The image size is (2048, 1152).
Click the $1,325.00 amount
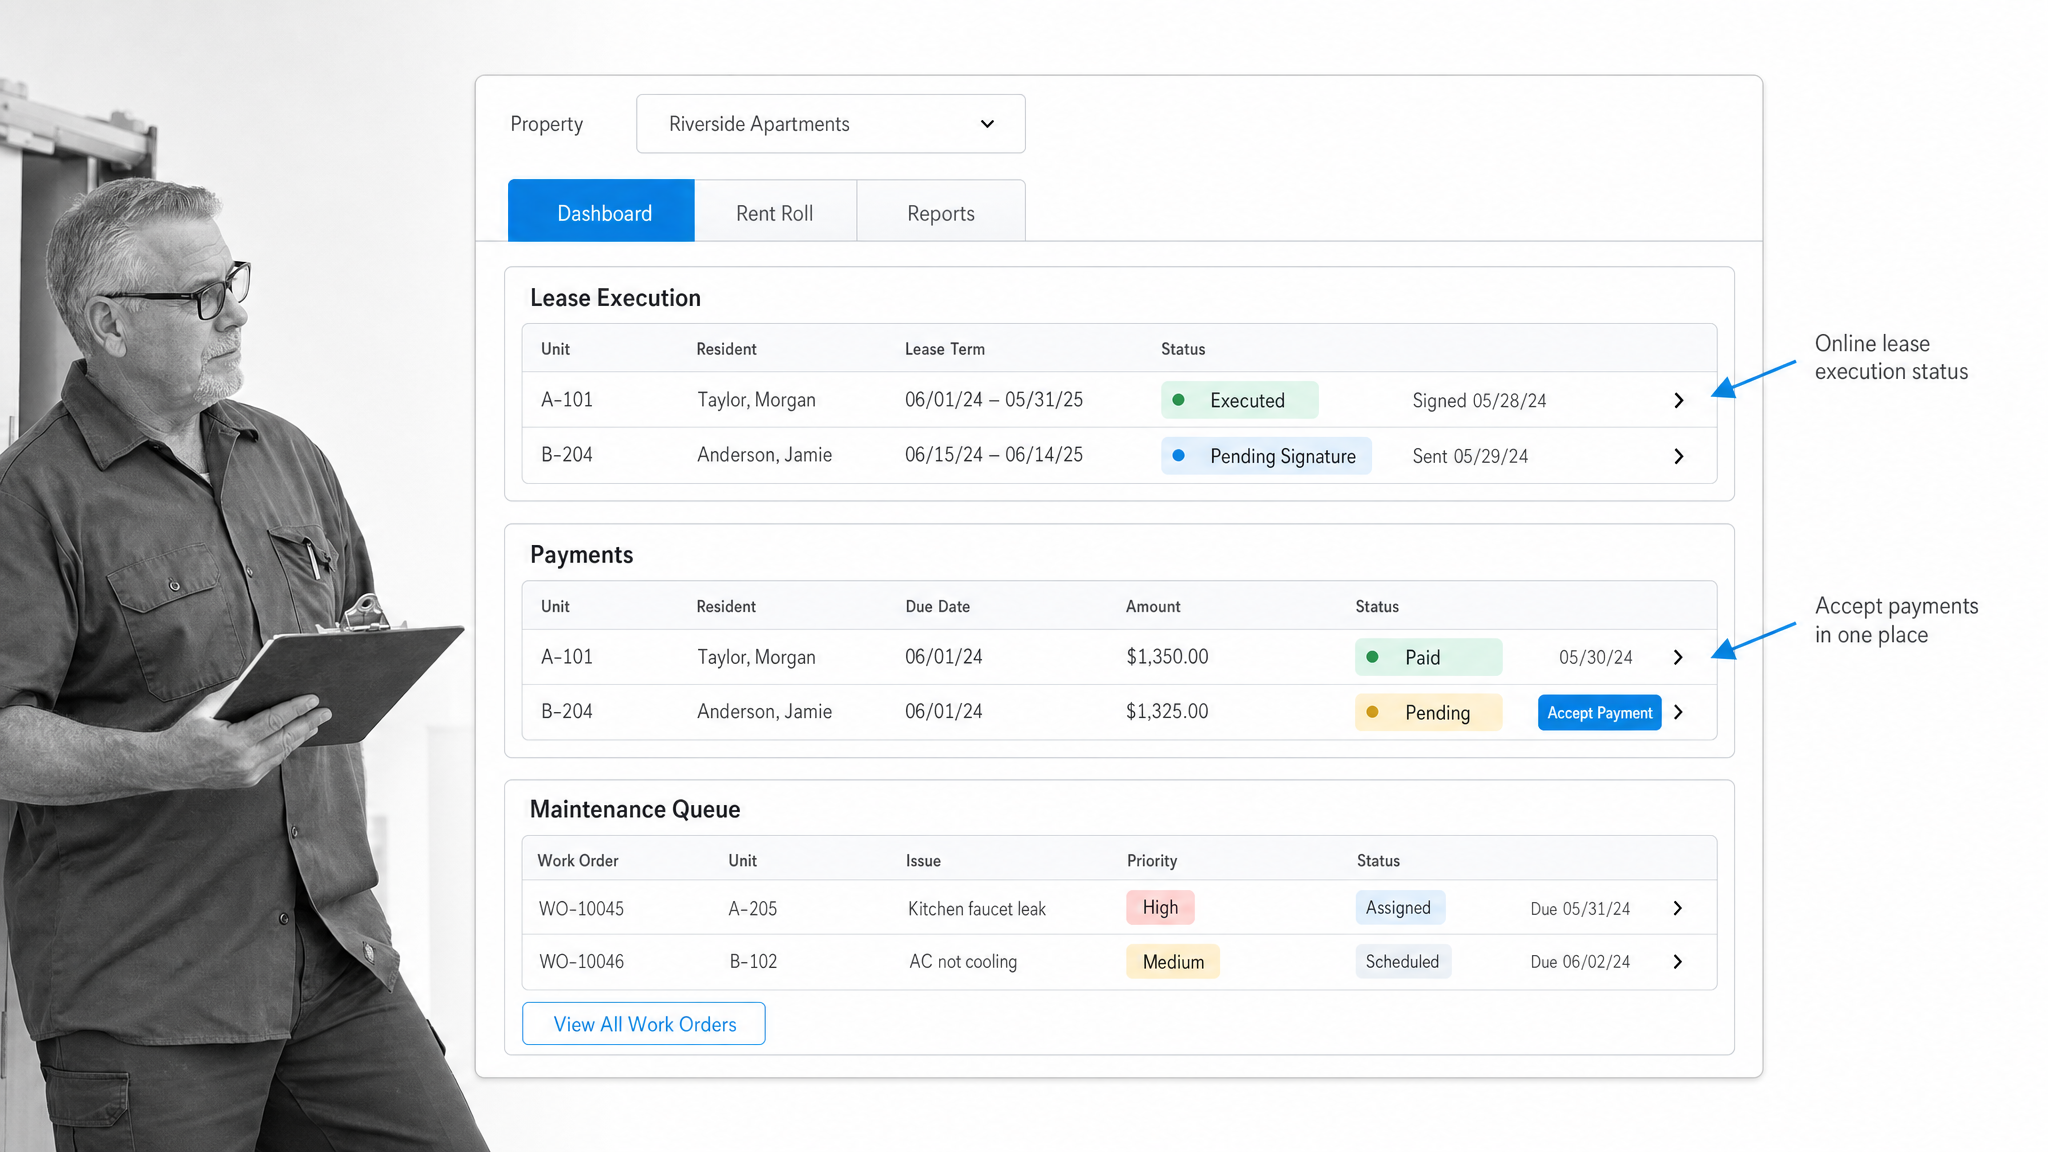click(1167, 711)
